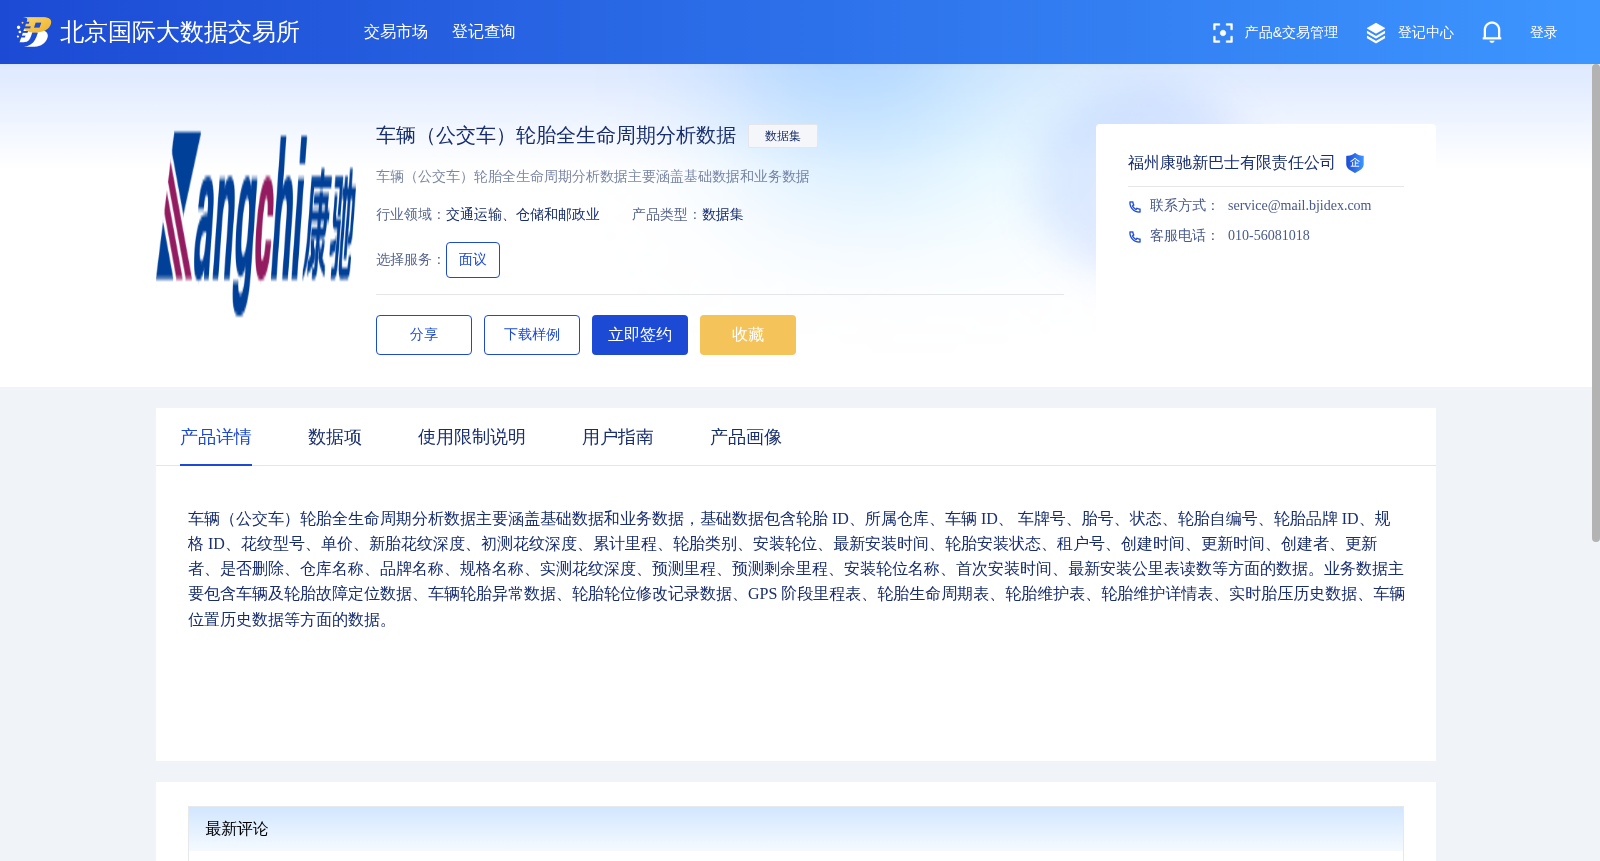
Task: Click phone number 010-56081018
Action: [x=1268, y=236]
